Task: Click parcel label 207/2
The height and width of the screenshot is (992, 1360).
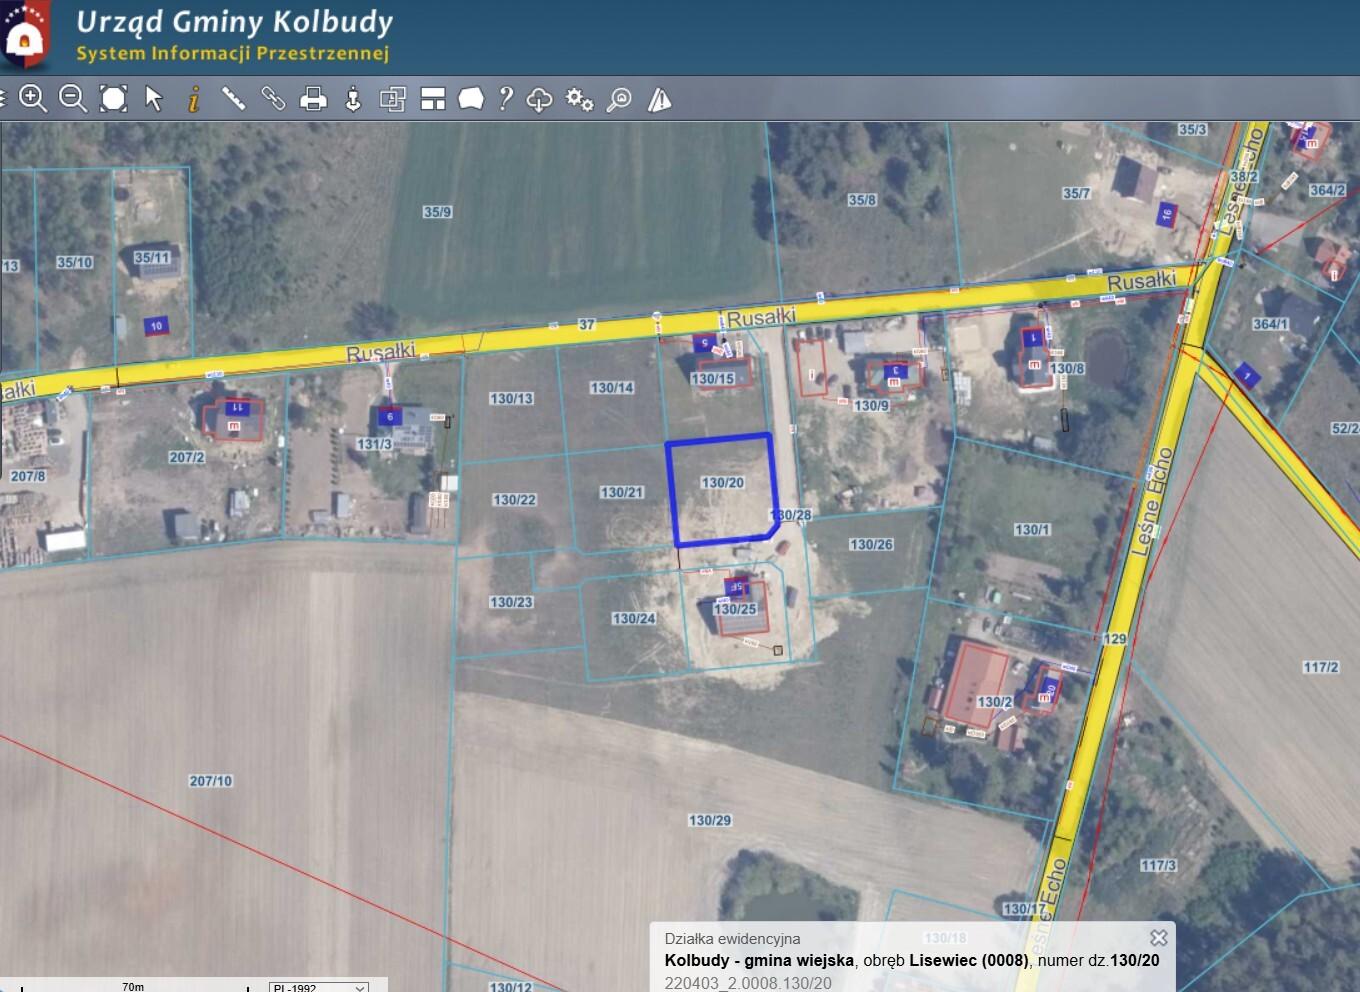Action: (186, 457)
